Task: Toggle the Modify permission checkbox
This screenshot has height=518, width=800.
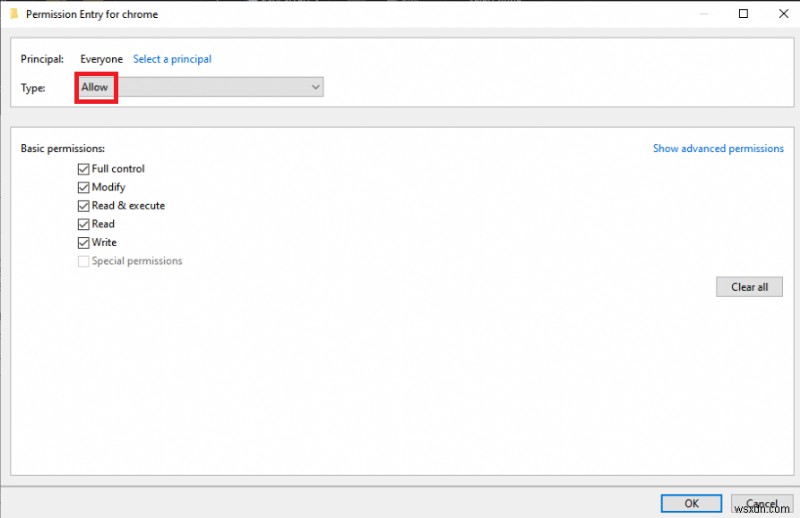Action: click(x=83, y=187)
